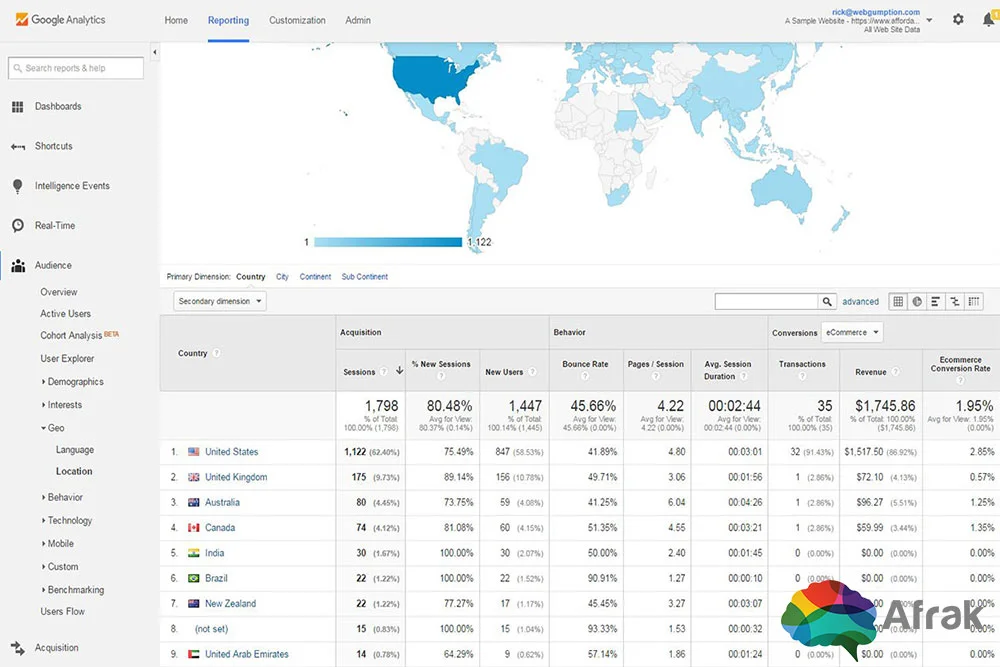Collapse the left sidebar arrow
This screenshot has width=1000, height=667.
coord(155,52)
